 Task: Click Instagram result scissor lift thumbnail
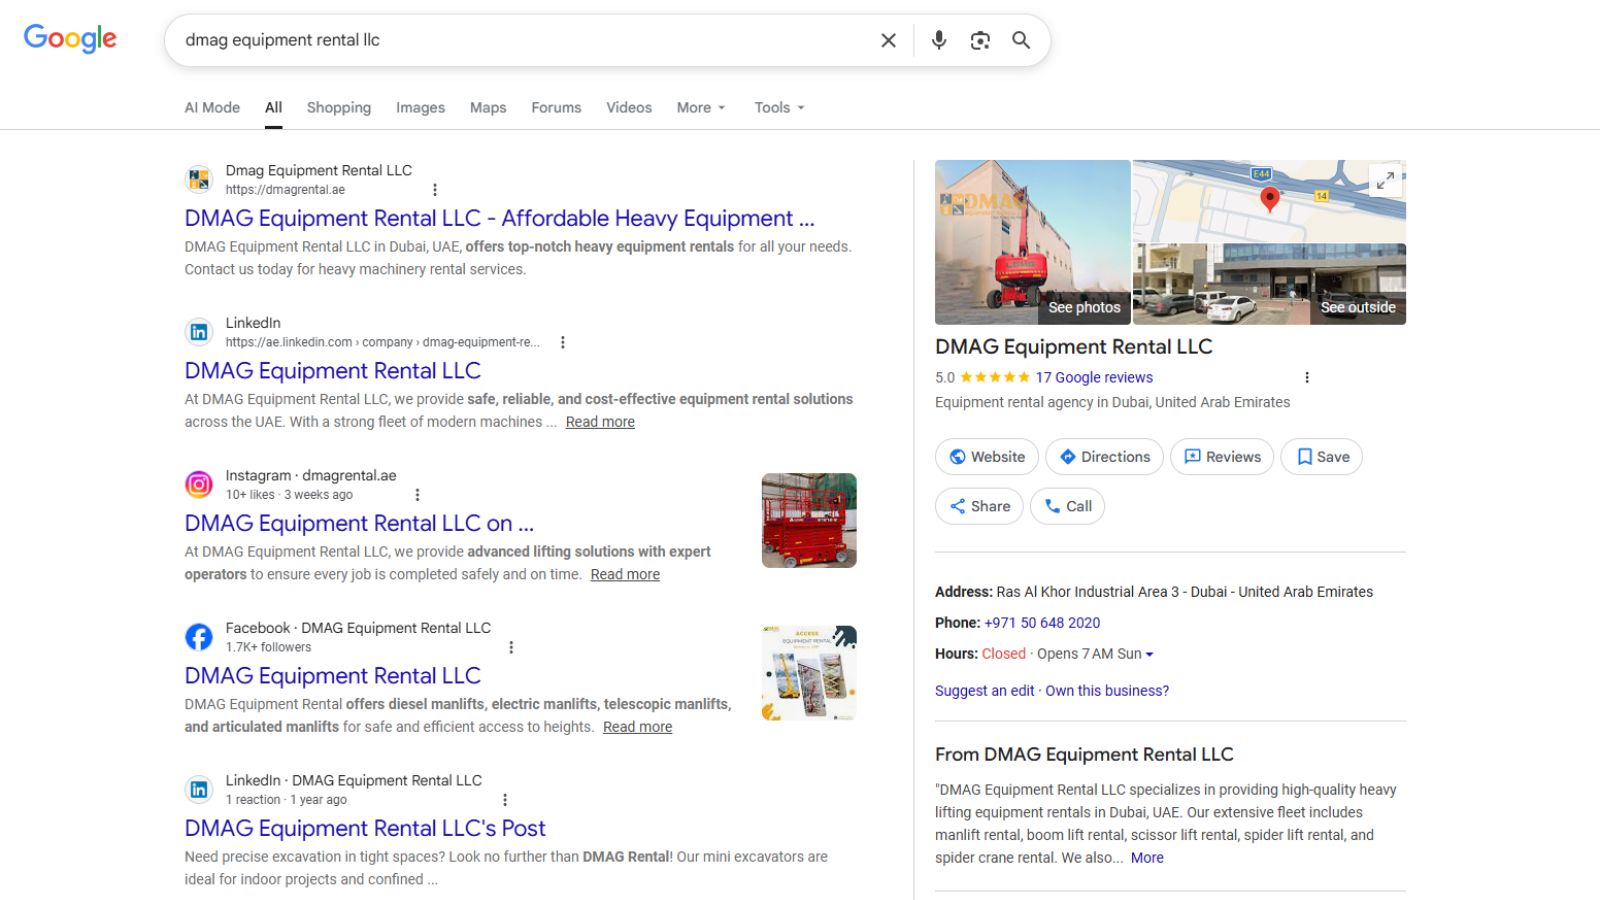[809, 521]
